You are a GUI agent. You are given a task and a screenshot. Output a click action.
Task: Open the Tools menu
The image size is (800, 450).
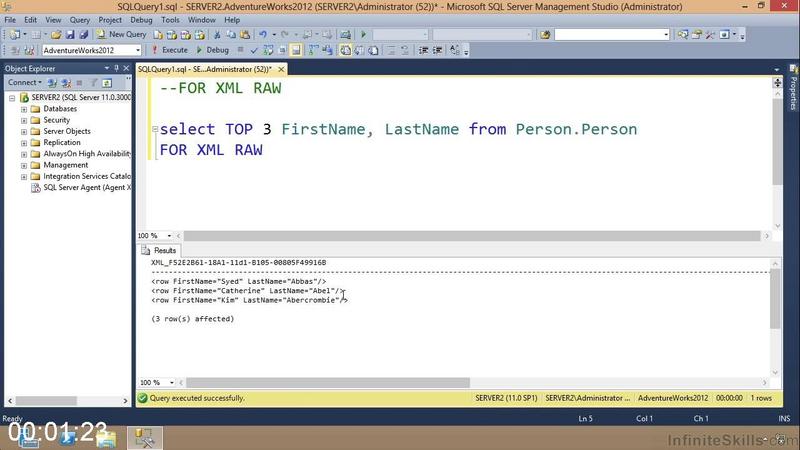tap(170, 20)
